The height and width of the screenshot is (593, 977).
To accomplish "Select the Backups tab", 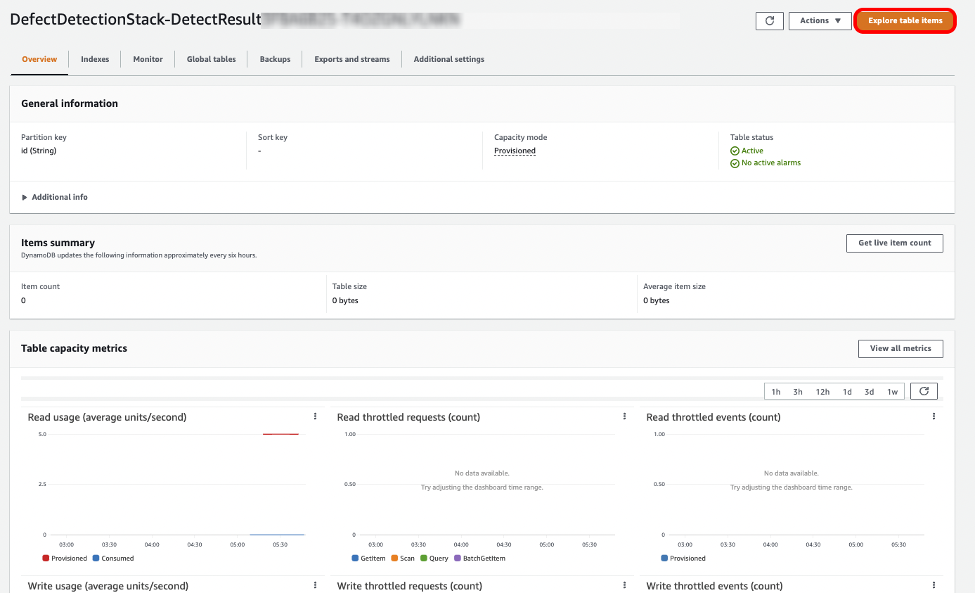I will [x=275, y=59].
